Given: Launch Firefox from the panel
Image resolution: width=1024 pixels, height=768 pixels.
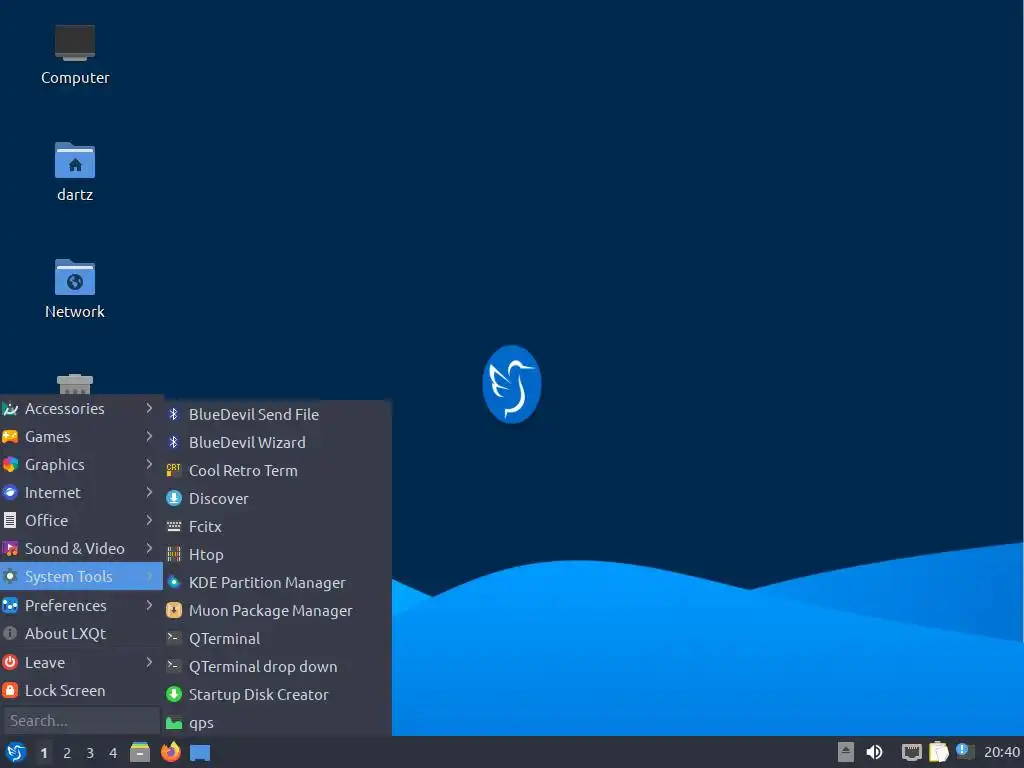Looking at the screenshot, I should (170, 752).
